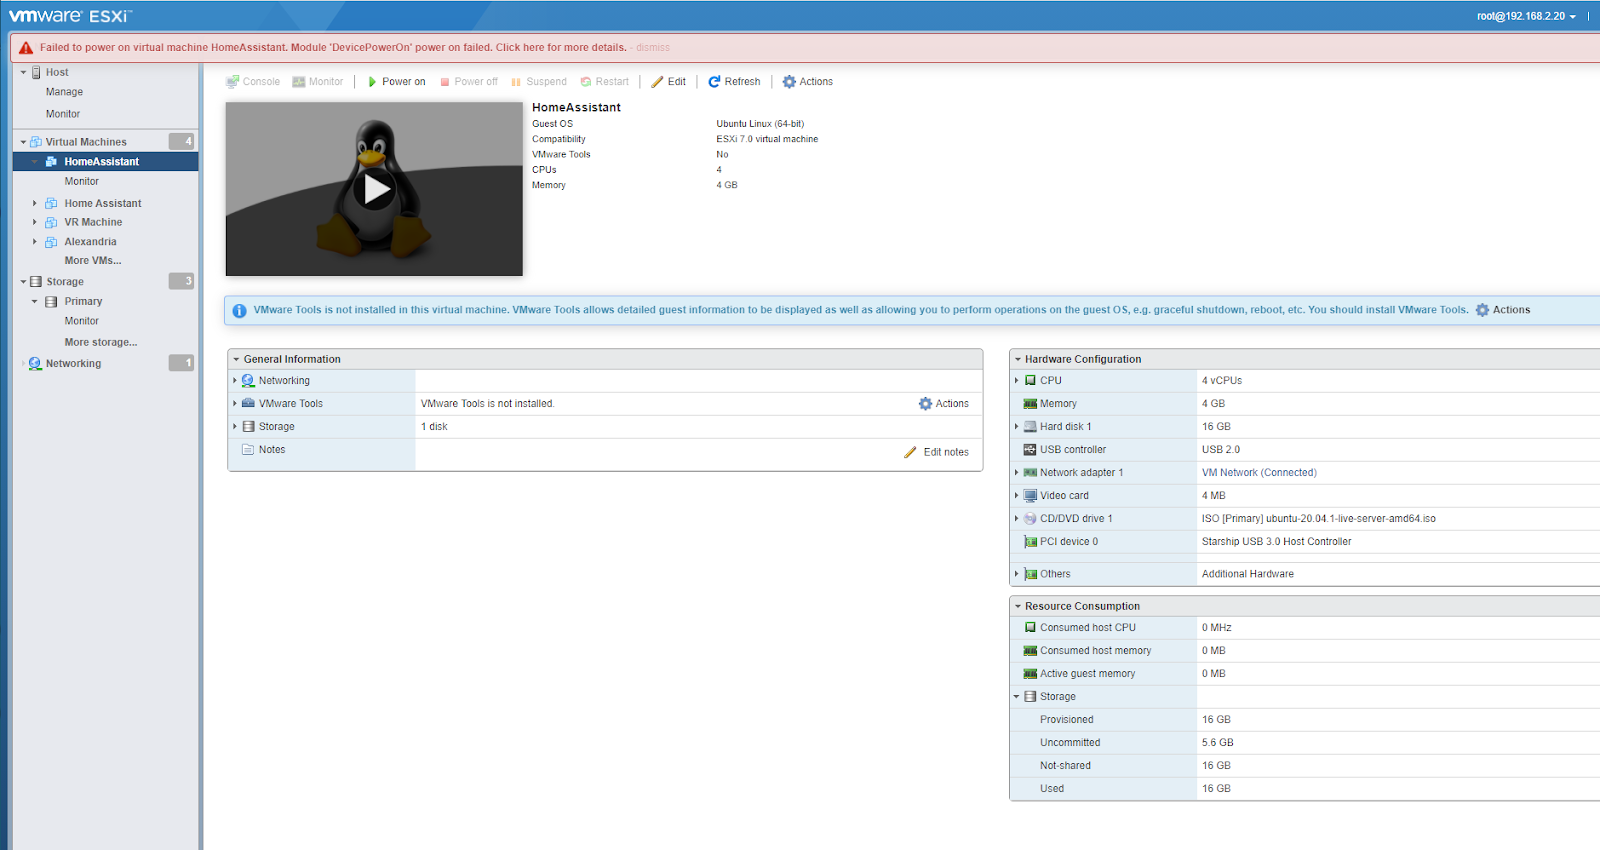Collapse the Resource Consumption panel
Image resolution: width=1600 pixels, height=850 pixels.
coord(1017,607)
